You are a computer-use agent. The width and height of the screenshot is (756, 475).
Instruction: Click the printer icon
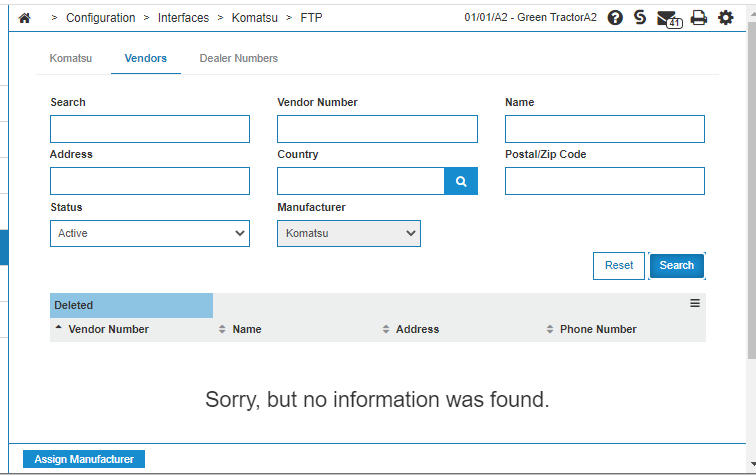[x=699, y=18]
